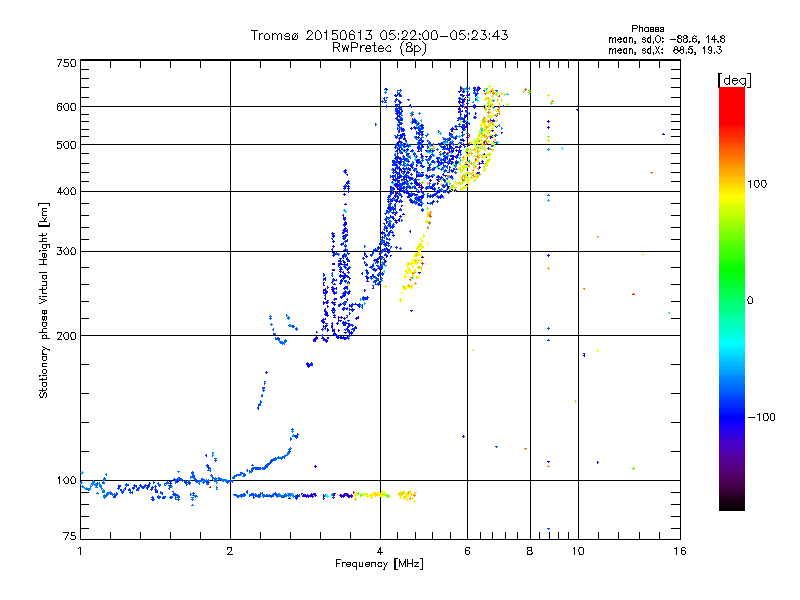This screenshot has width=800, height=600.
Task: Click y-axis tick label '750'
Action: click(x=67, y=63)
